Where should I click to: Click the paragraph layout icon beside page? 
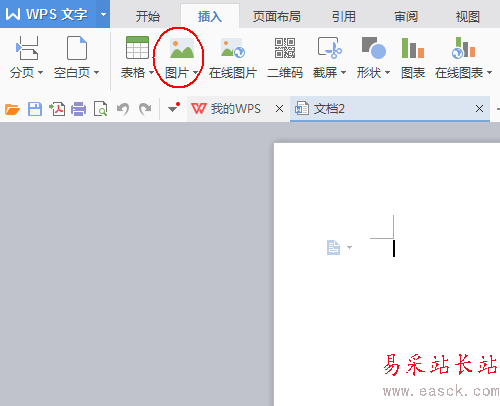click(333, 248)
